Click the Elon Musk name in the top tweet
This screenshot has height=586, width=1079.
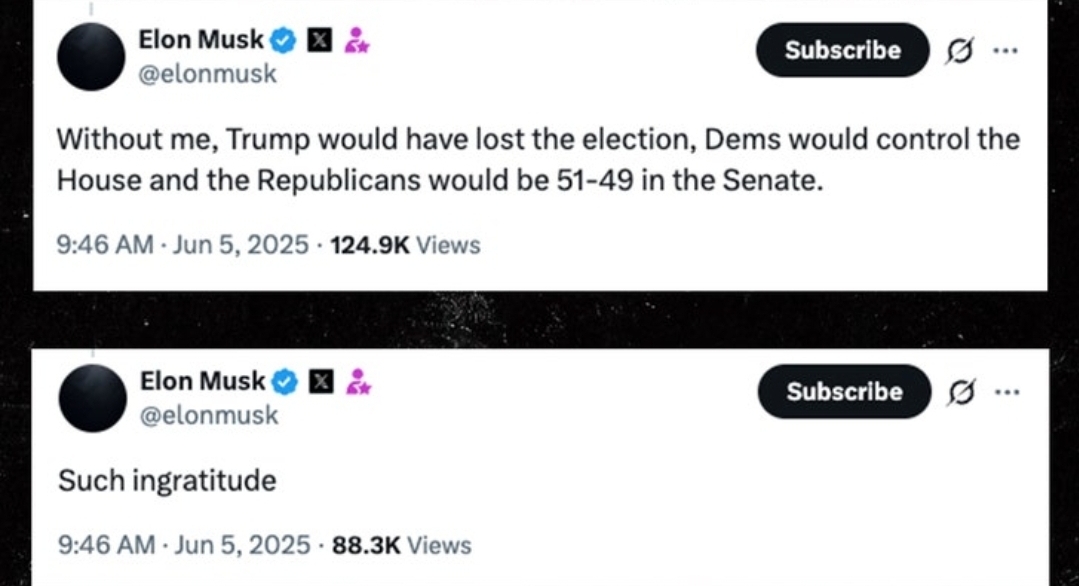click(x=201, y=40)
